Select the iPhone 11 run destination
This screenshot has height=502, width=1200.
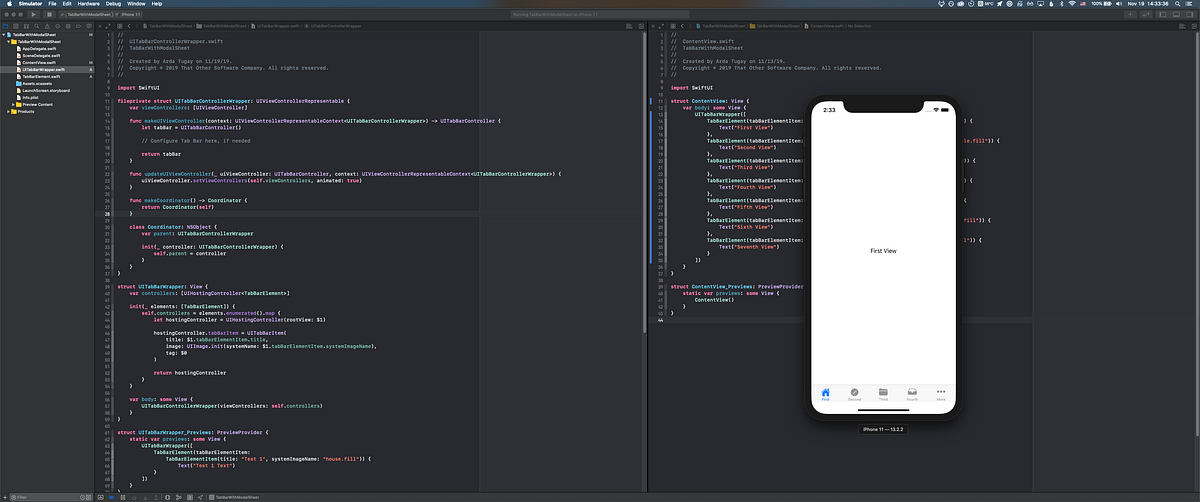pyautogui.click(x=130, y=14)
